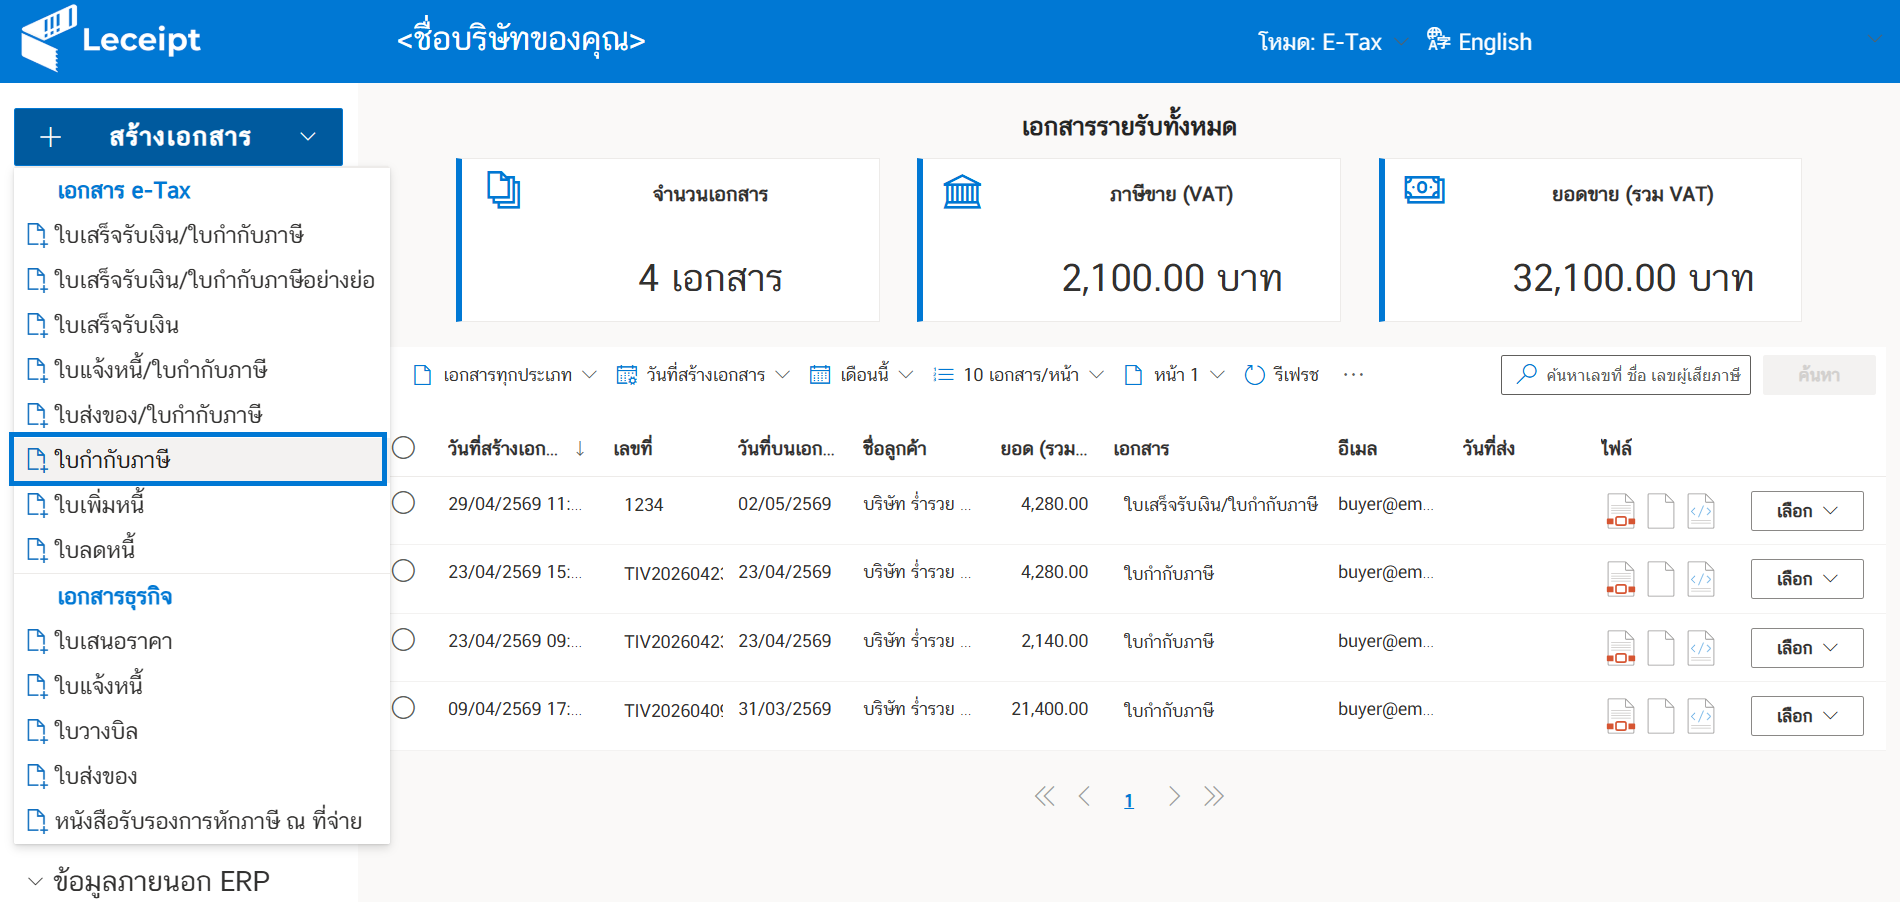Toggle the select-all circle in the table header
Image resolution: width=1900 pixels, height=902 pixels.
tap(404, 448)
